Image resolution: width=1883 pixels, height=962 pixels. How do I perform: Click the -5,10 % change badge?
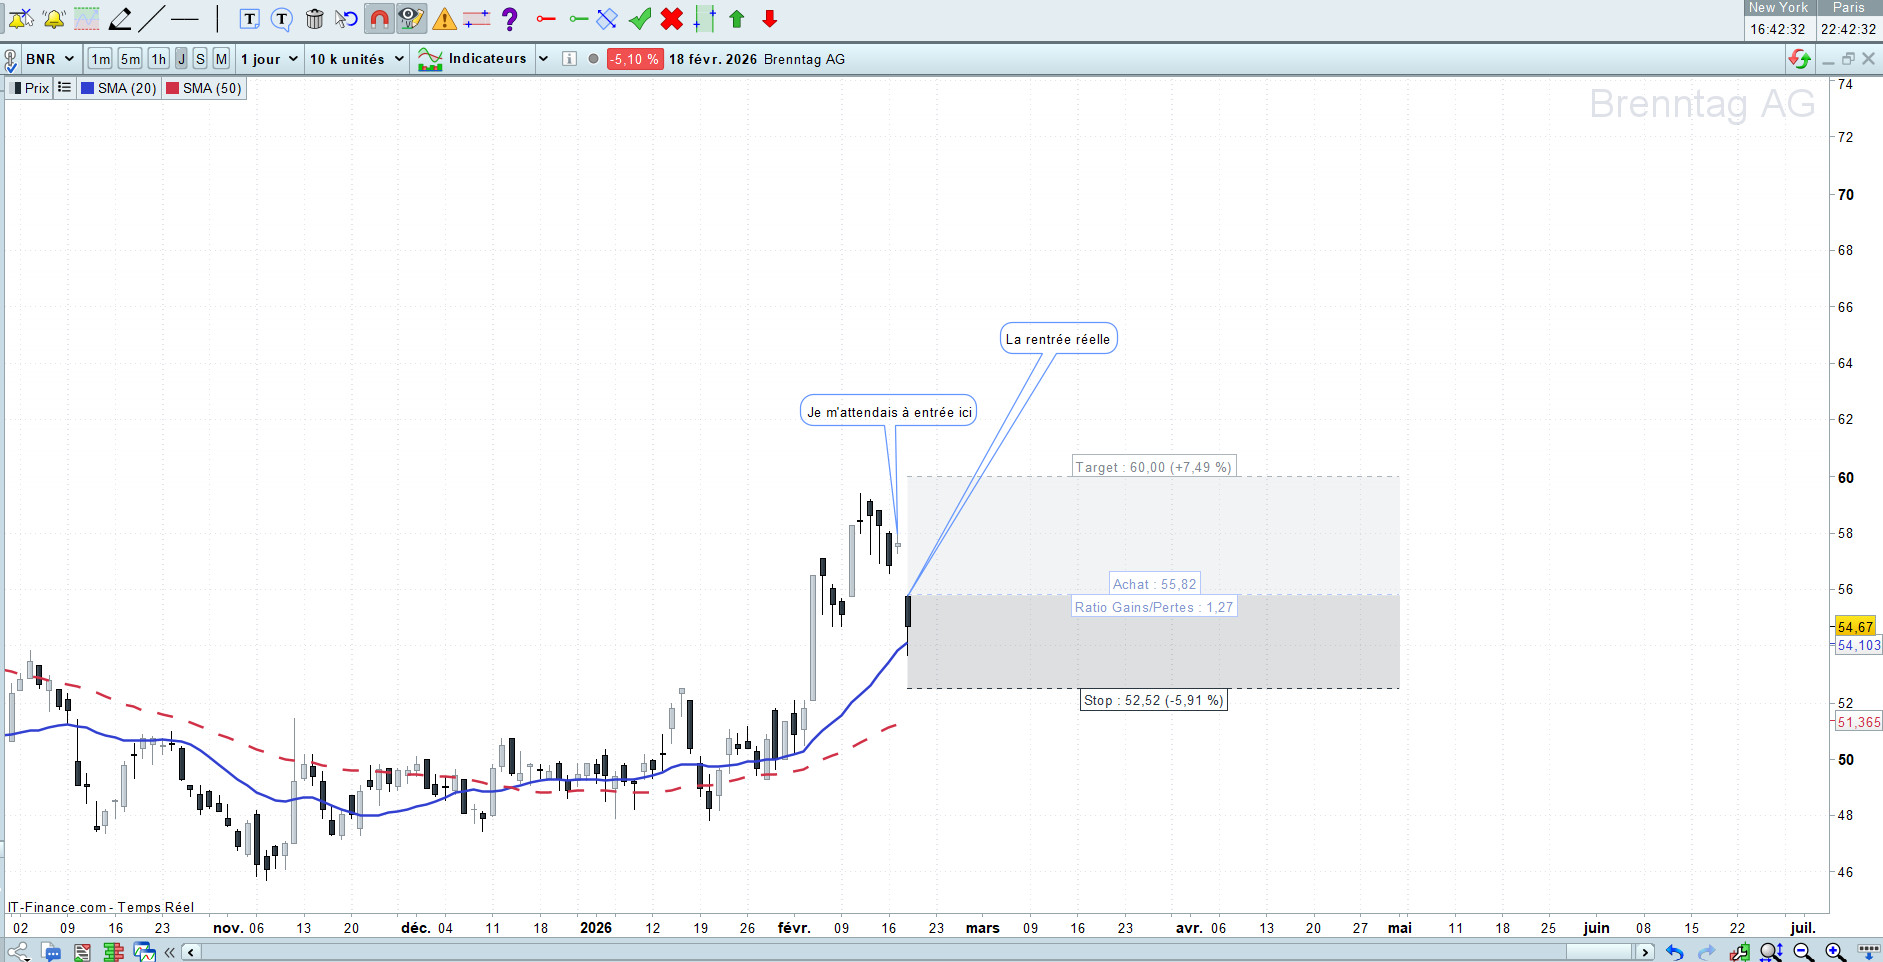pos(635,59)
